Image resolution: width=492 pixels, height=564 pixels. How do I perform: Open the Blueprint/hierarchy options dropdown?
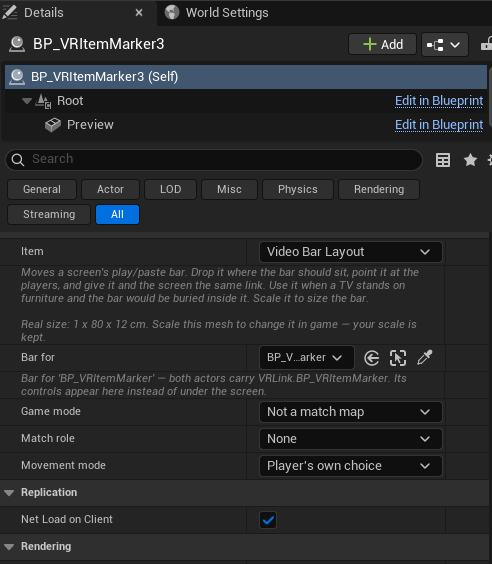[445, 45]
